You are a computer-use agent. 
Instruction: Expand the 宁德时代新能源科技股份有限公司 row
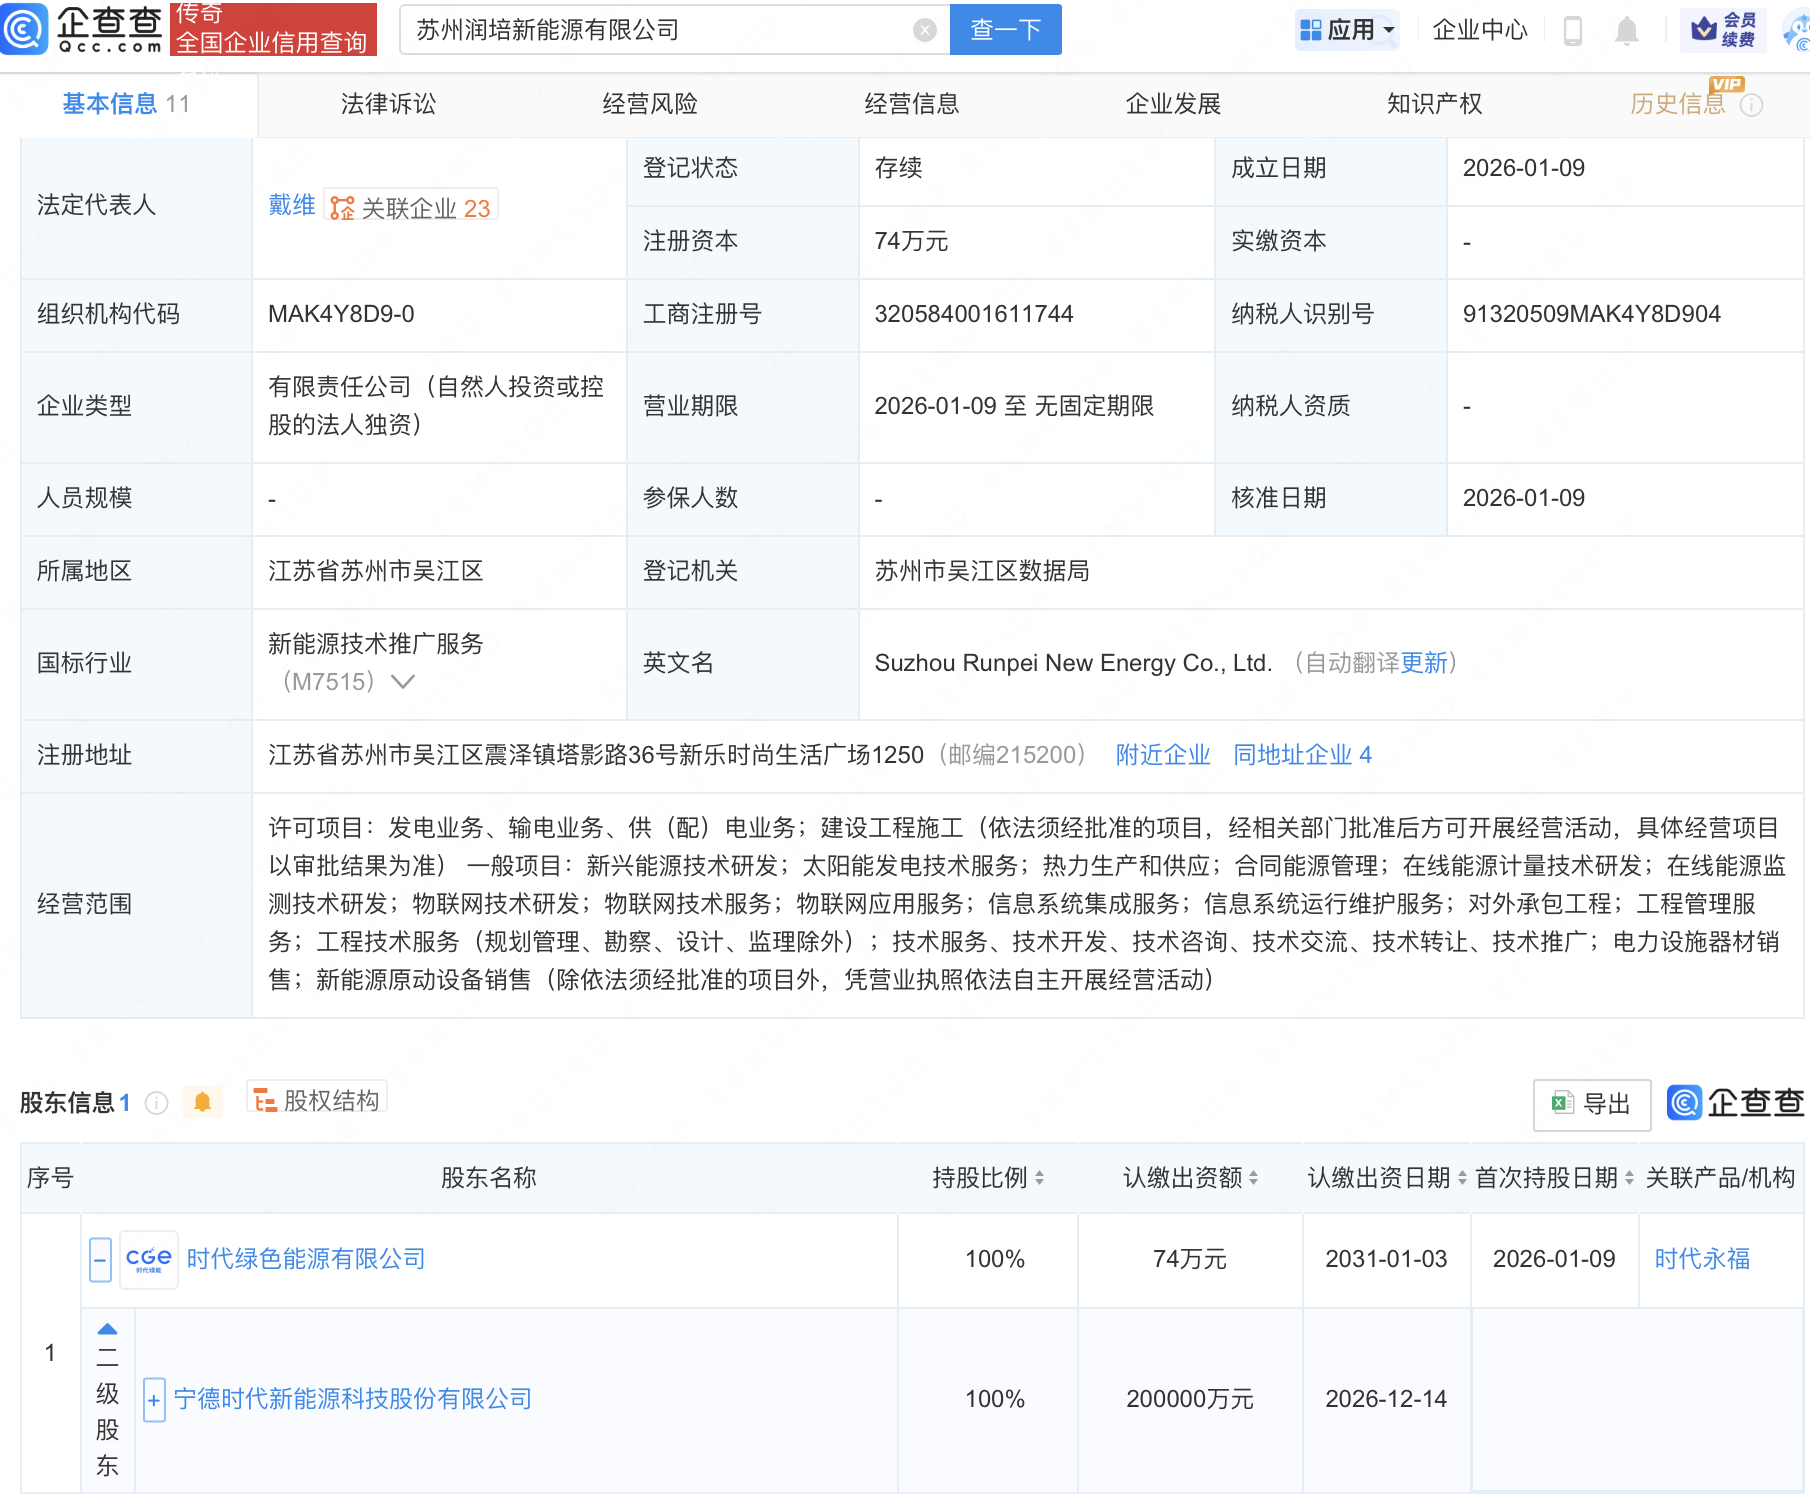[154, 1400]
